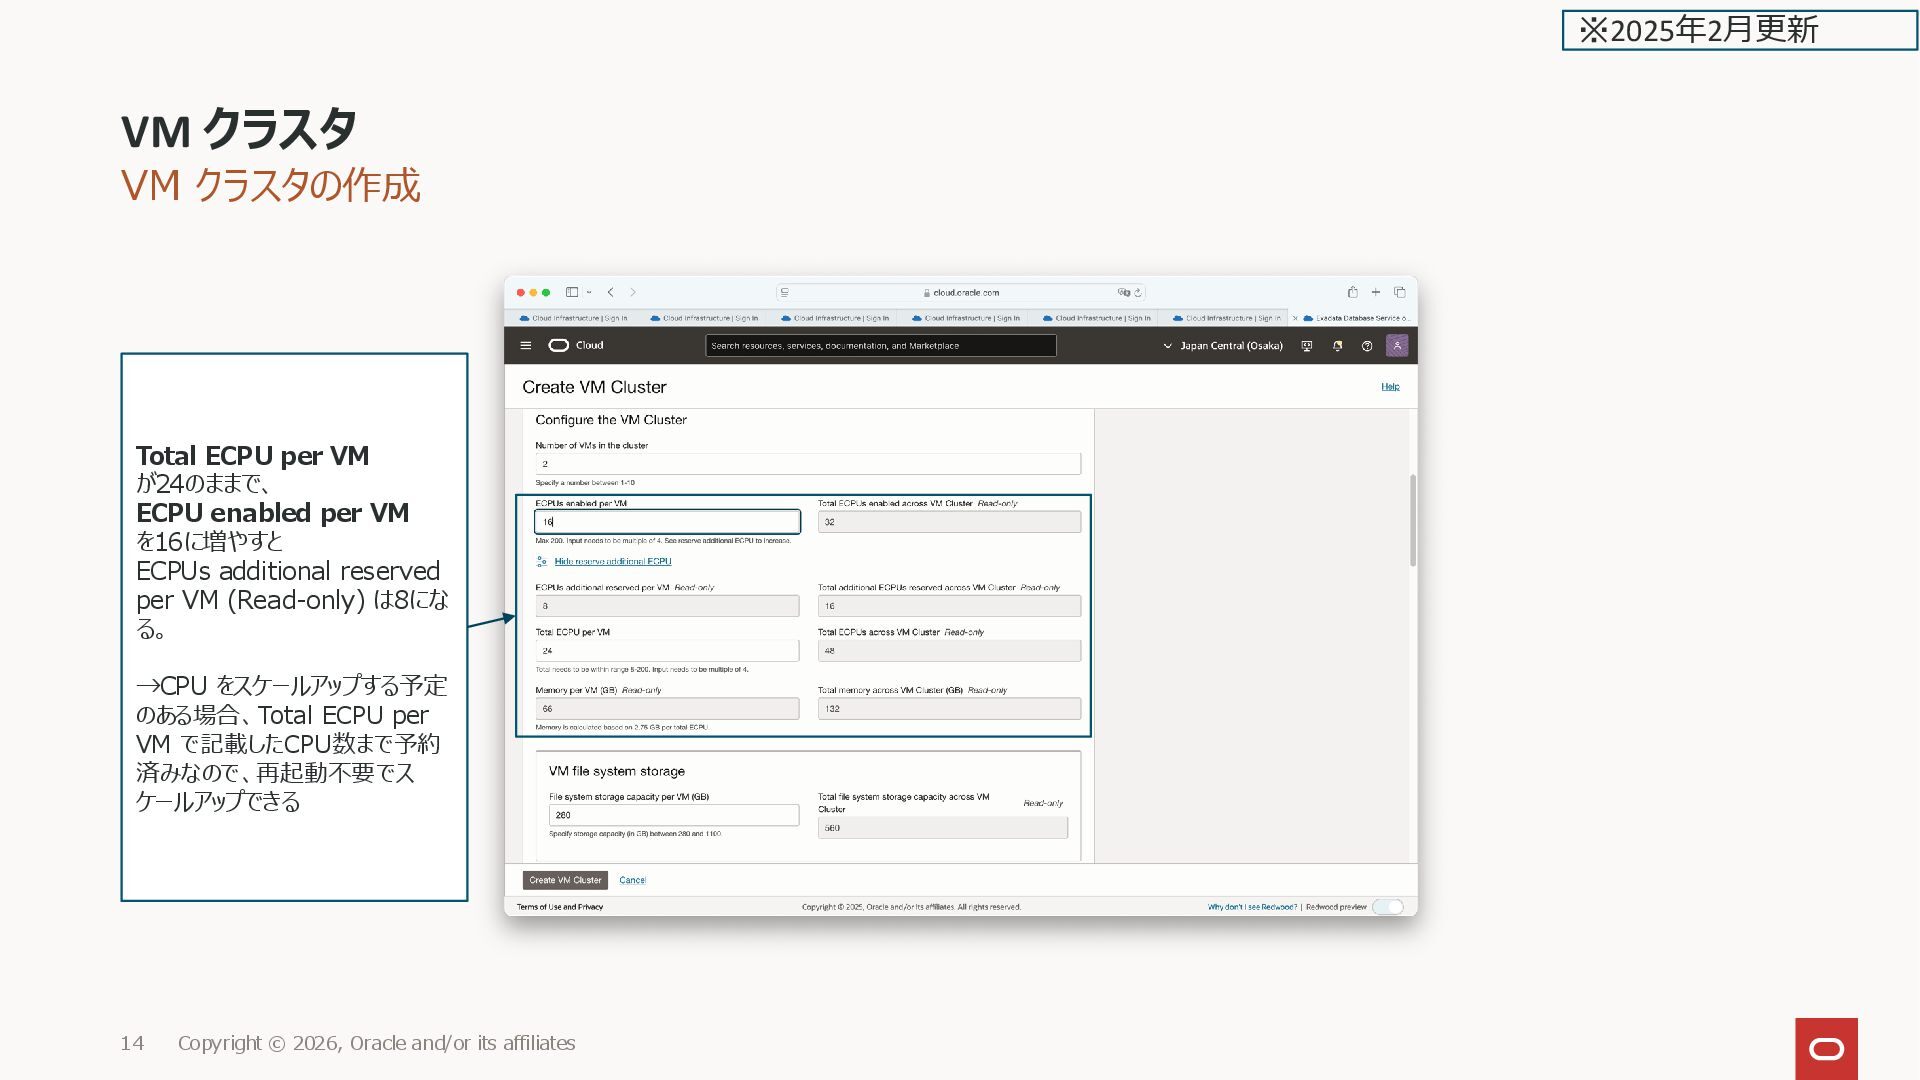Open a new Safari tab with plus
1920x1080 pixels.
click(x=1376, y=293)
